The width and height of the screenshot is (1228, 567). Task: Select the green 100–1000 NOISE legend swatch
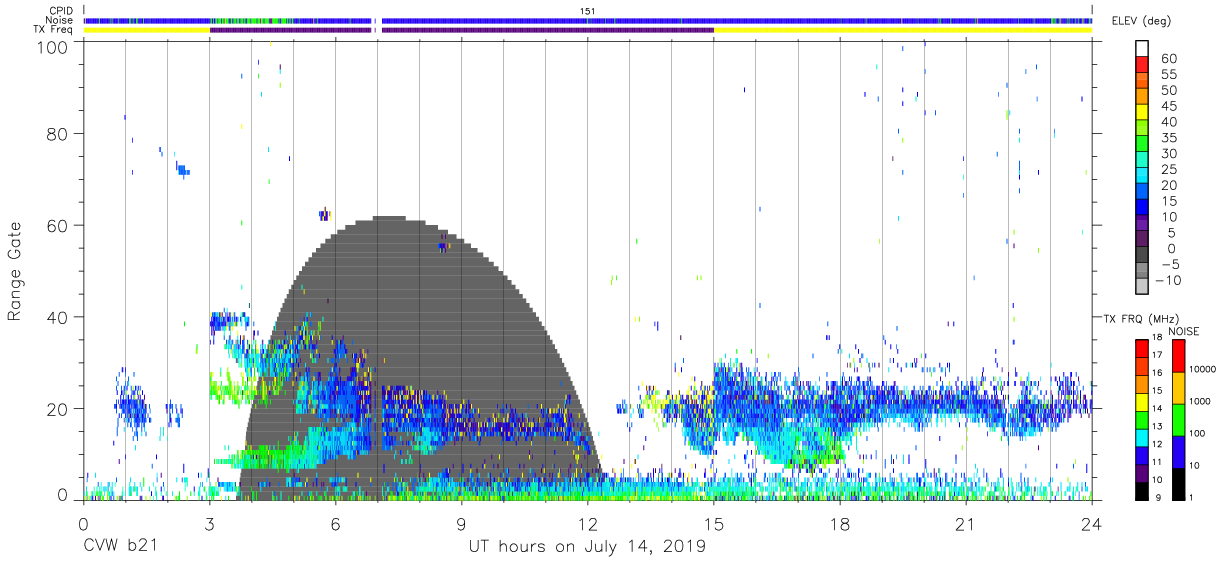pyautogui.click(x=1179, y=418)
